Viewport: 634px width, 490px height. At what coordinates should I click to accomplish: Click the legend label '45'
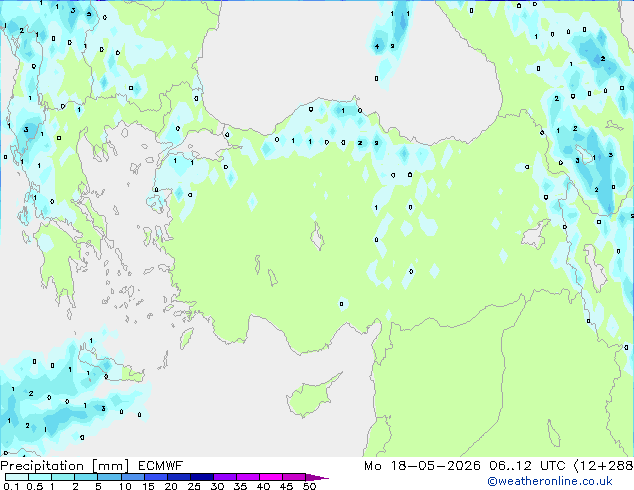pos(286,486)
